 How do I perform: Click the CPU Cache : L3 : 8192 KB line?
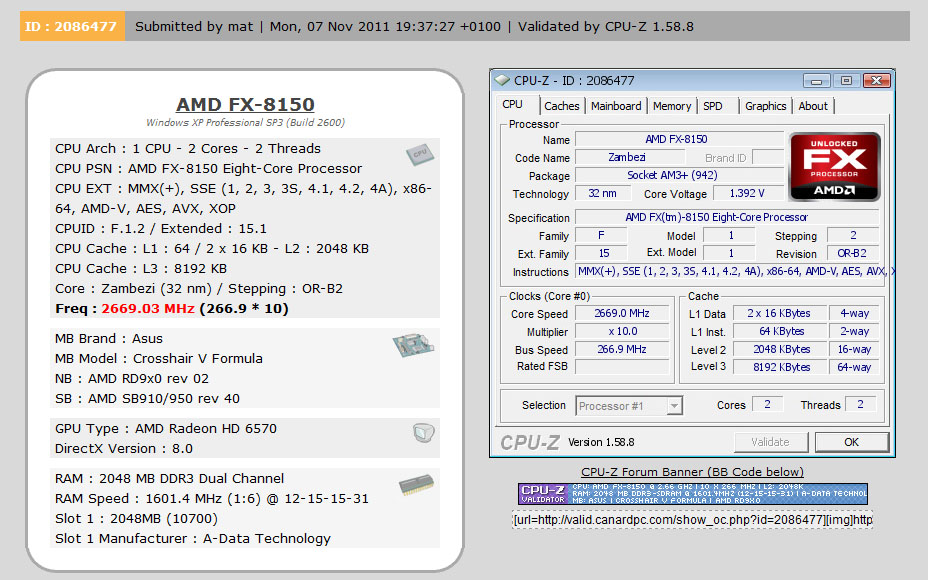(x=141, y=269)
